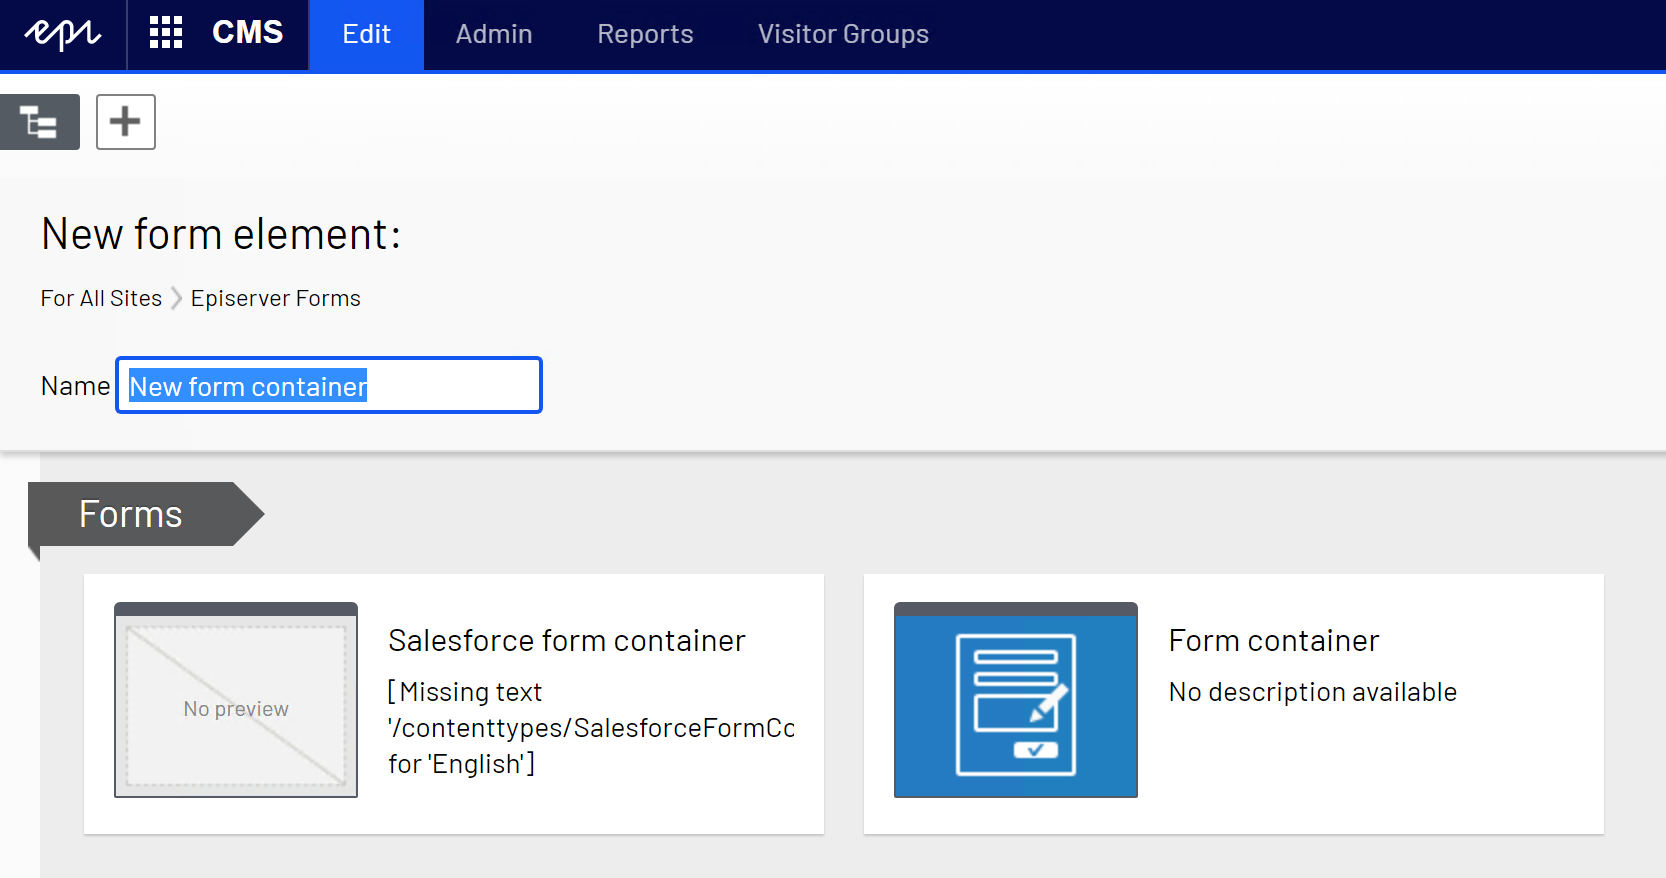
Task: Click the CMS product label
Action: (x=247, y=33)
